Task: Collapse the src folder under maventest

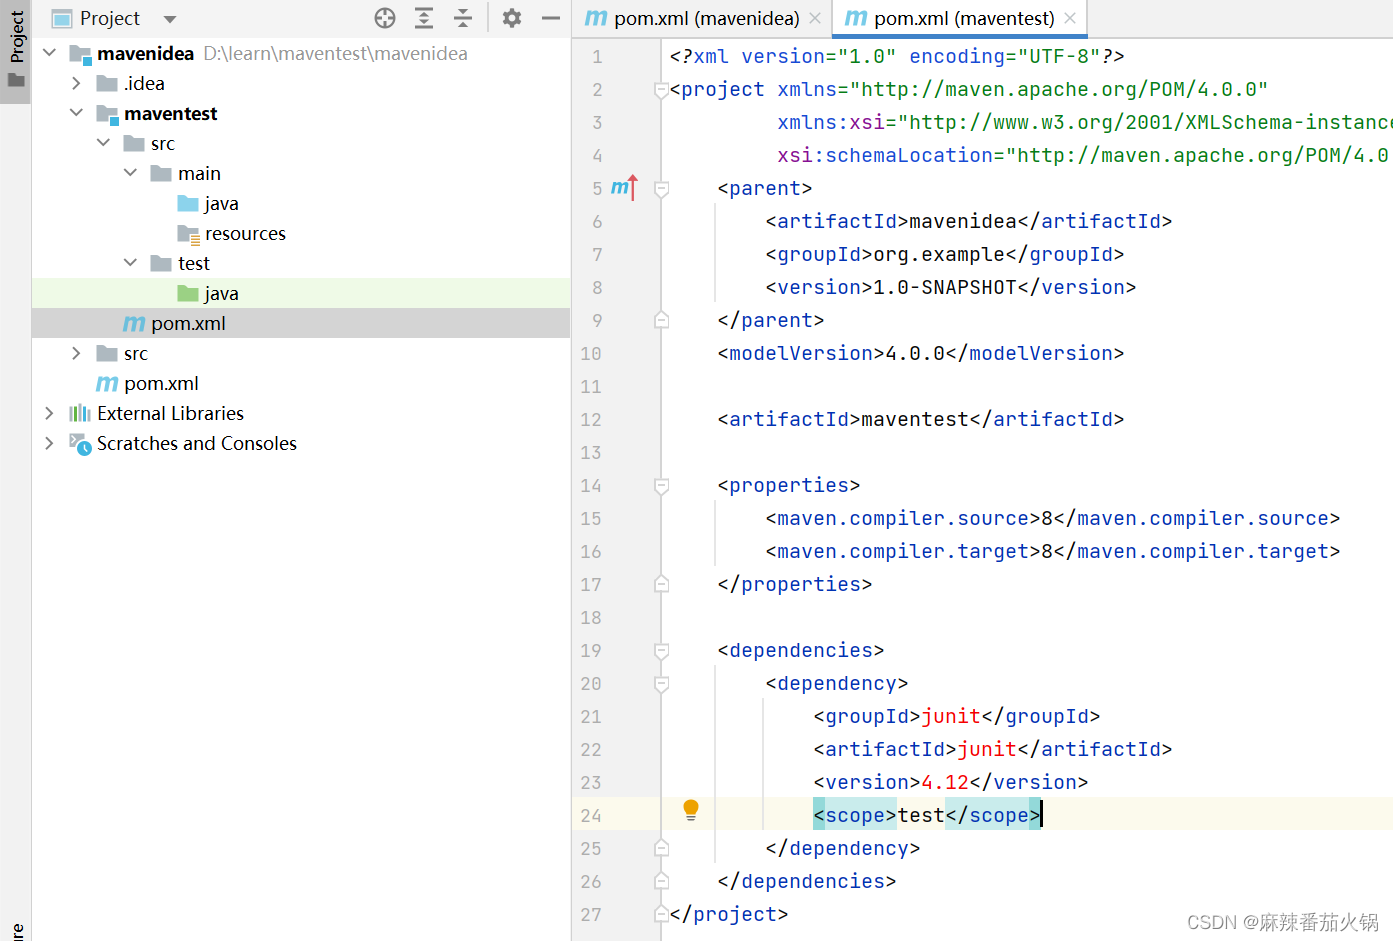Action: [104, 143]
